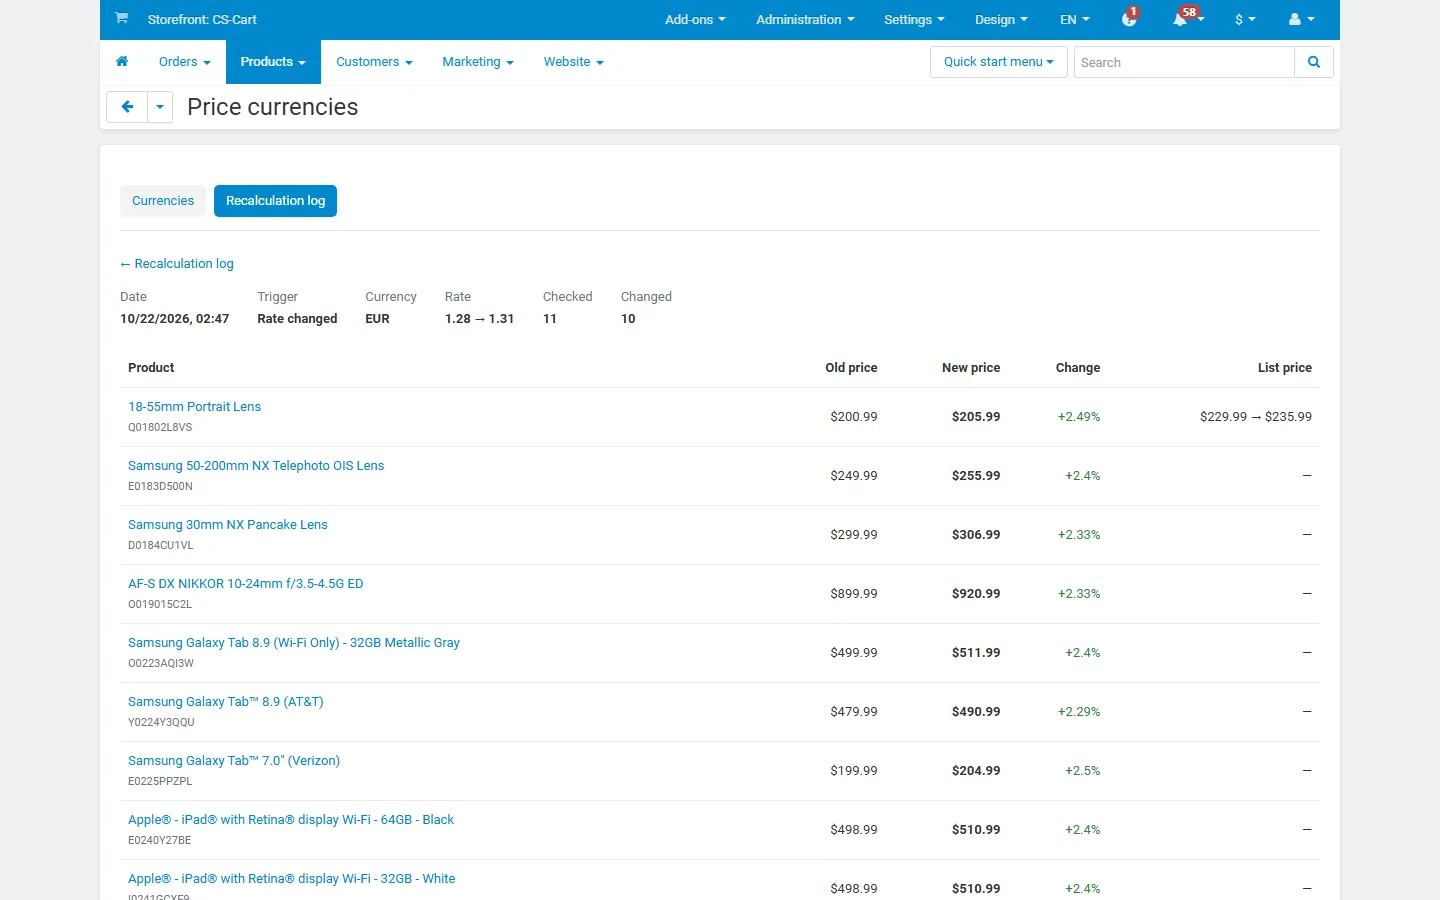Viewport: 1440px width, 900px height.
Task: Open the Design menu
Action: tap(1001, 19)
